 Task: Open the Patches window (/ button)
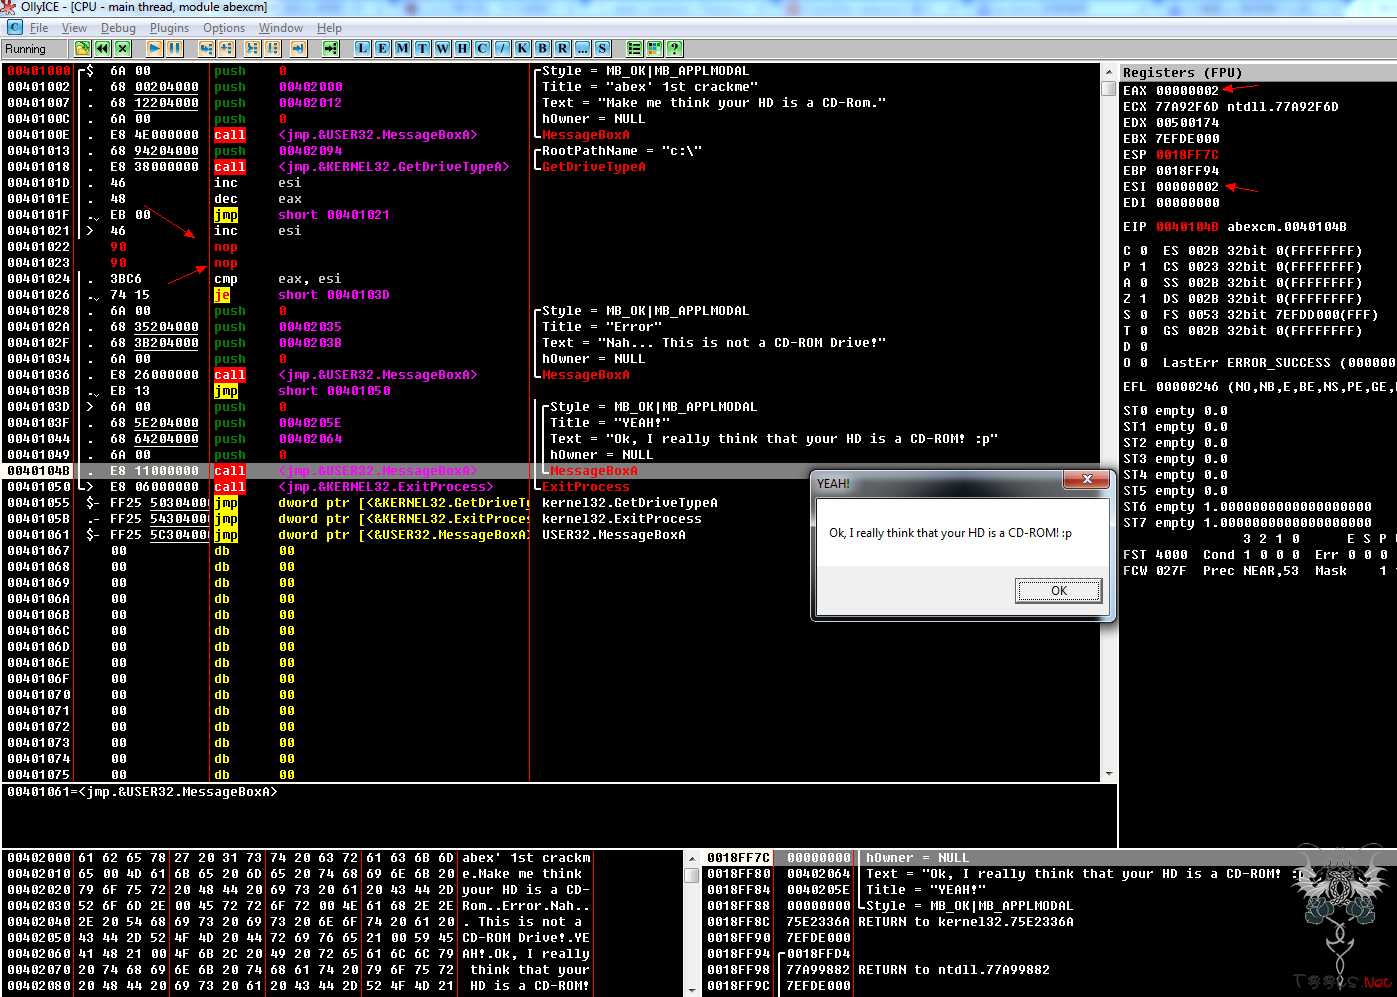click(x=502, y=48)
